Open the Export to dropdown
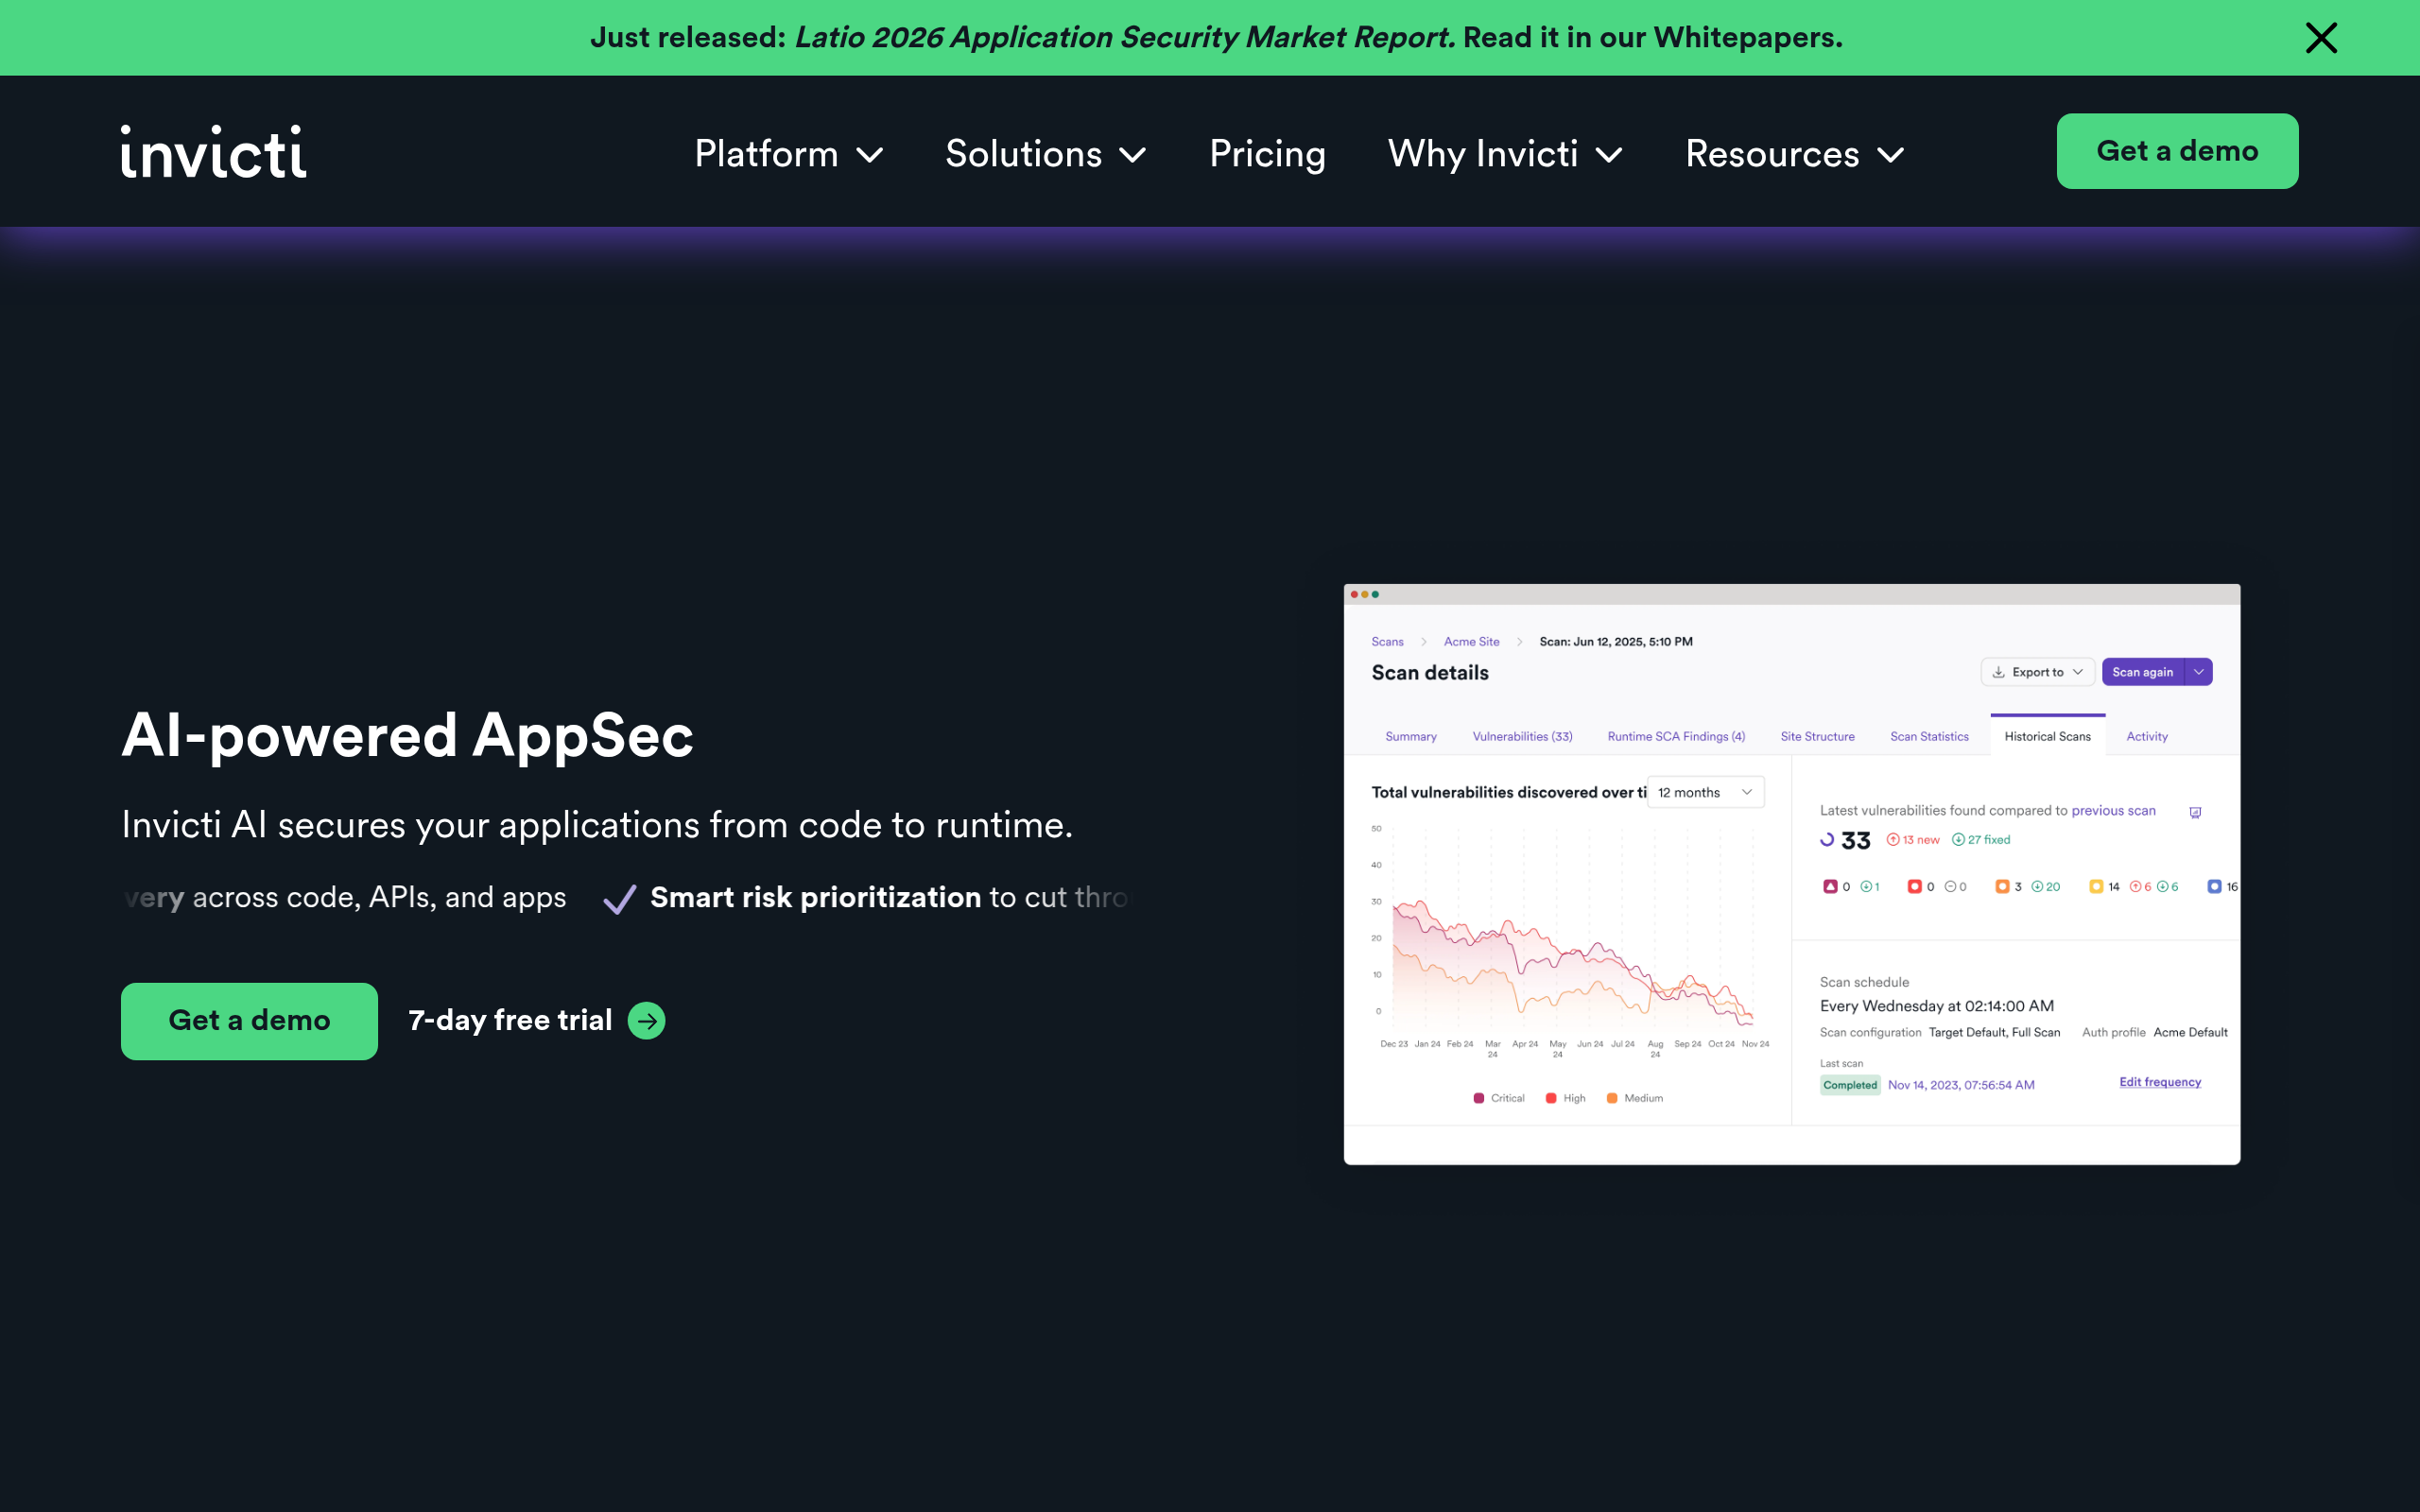Screen dimensions: 2420x1512 2037,672
